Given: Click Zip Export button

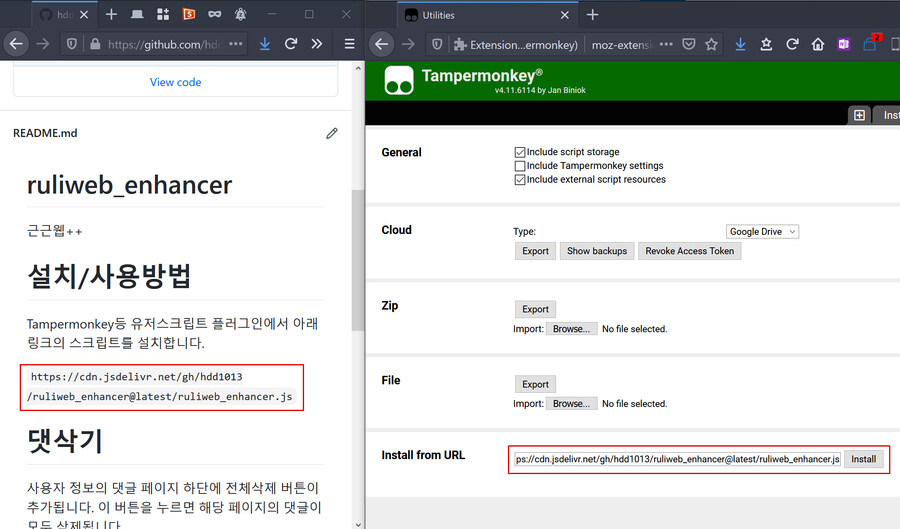Looking at the screenshot, I should [536, 309].
